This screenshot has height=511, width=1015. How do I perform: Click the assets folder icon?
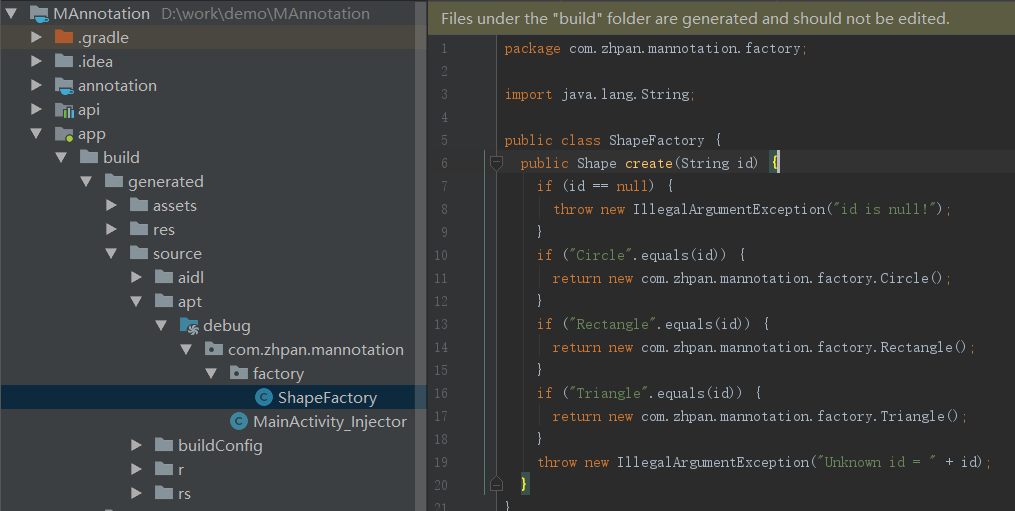(x=139, y=205)
